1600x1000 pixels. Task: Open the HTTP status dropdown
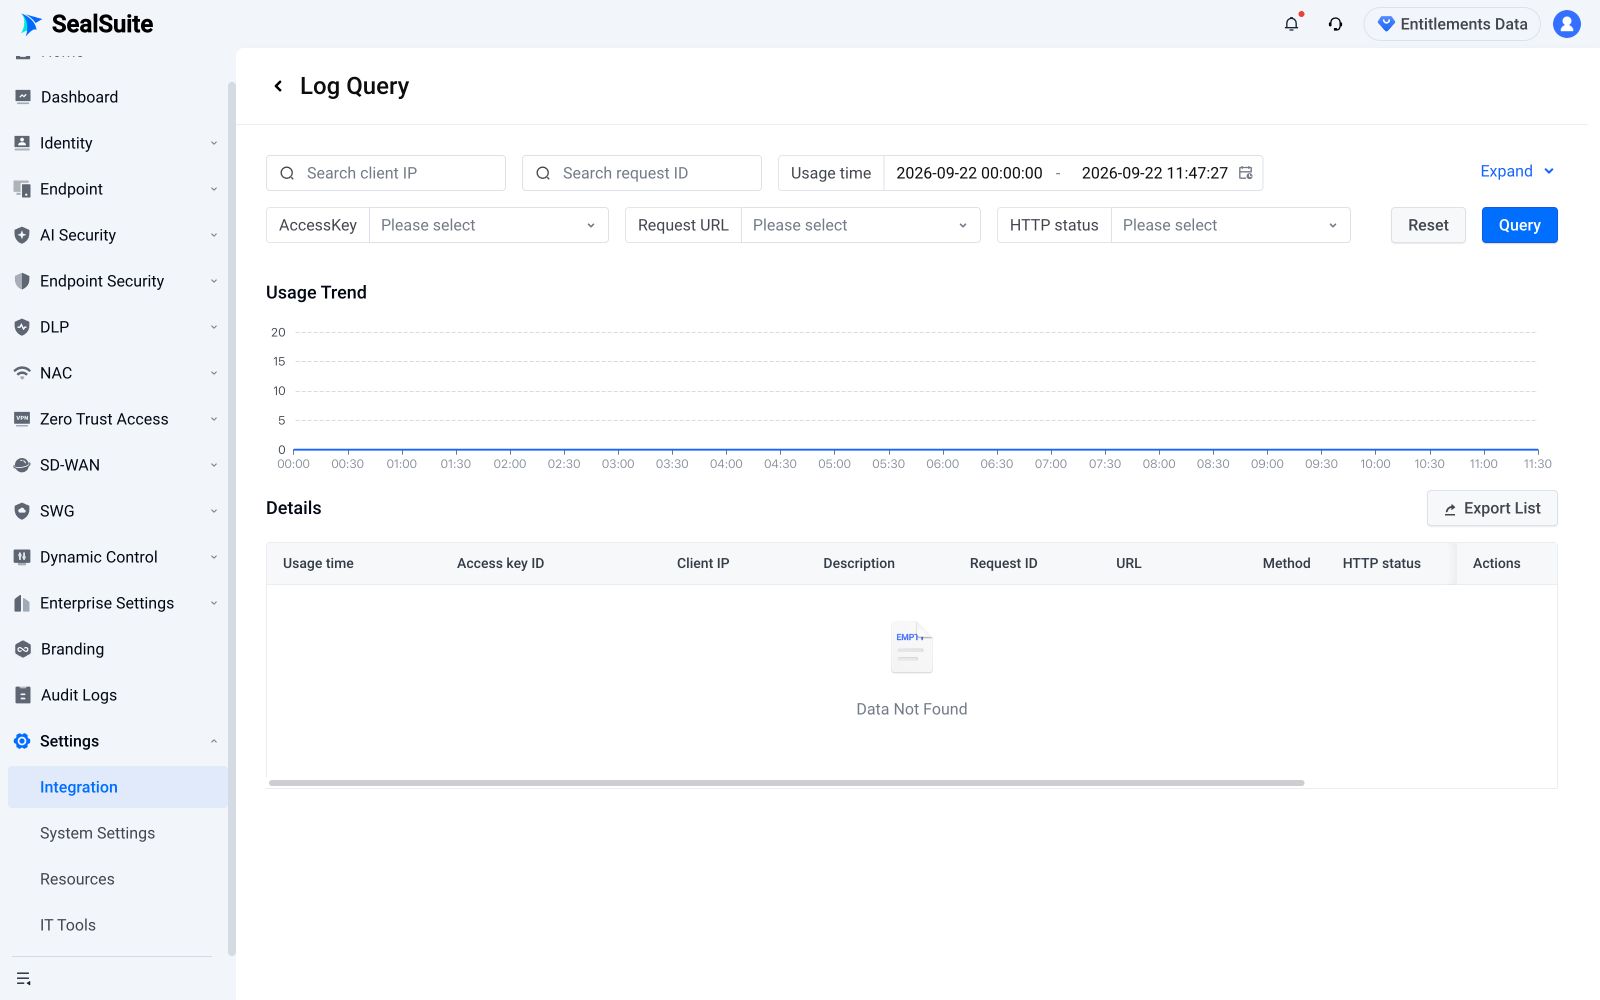[1230, 225]
